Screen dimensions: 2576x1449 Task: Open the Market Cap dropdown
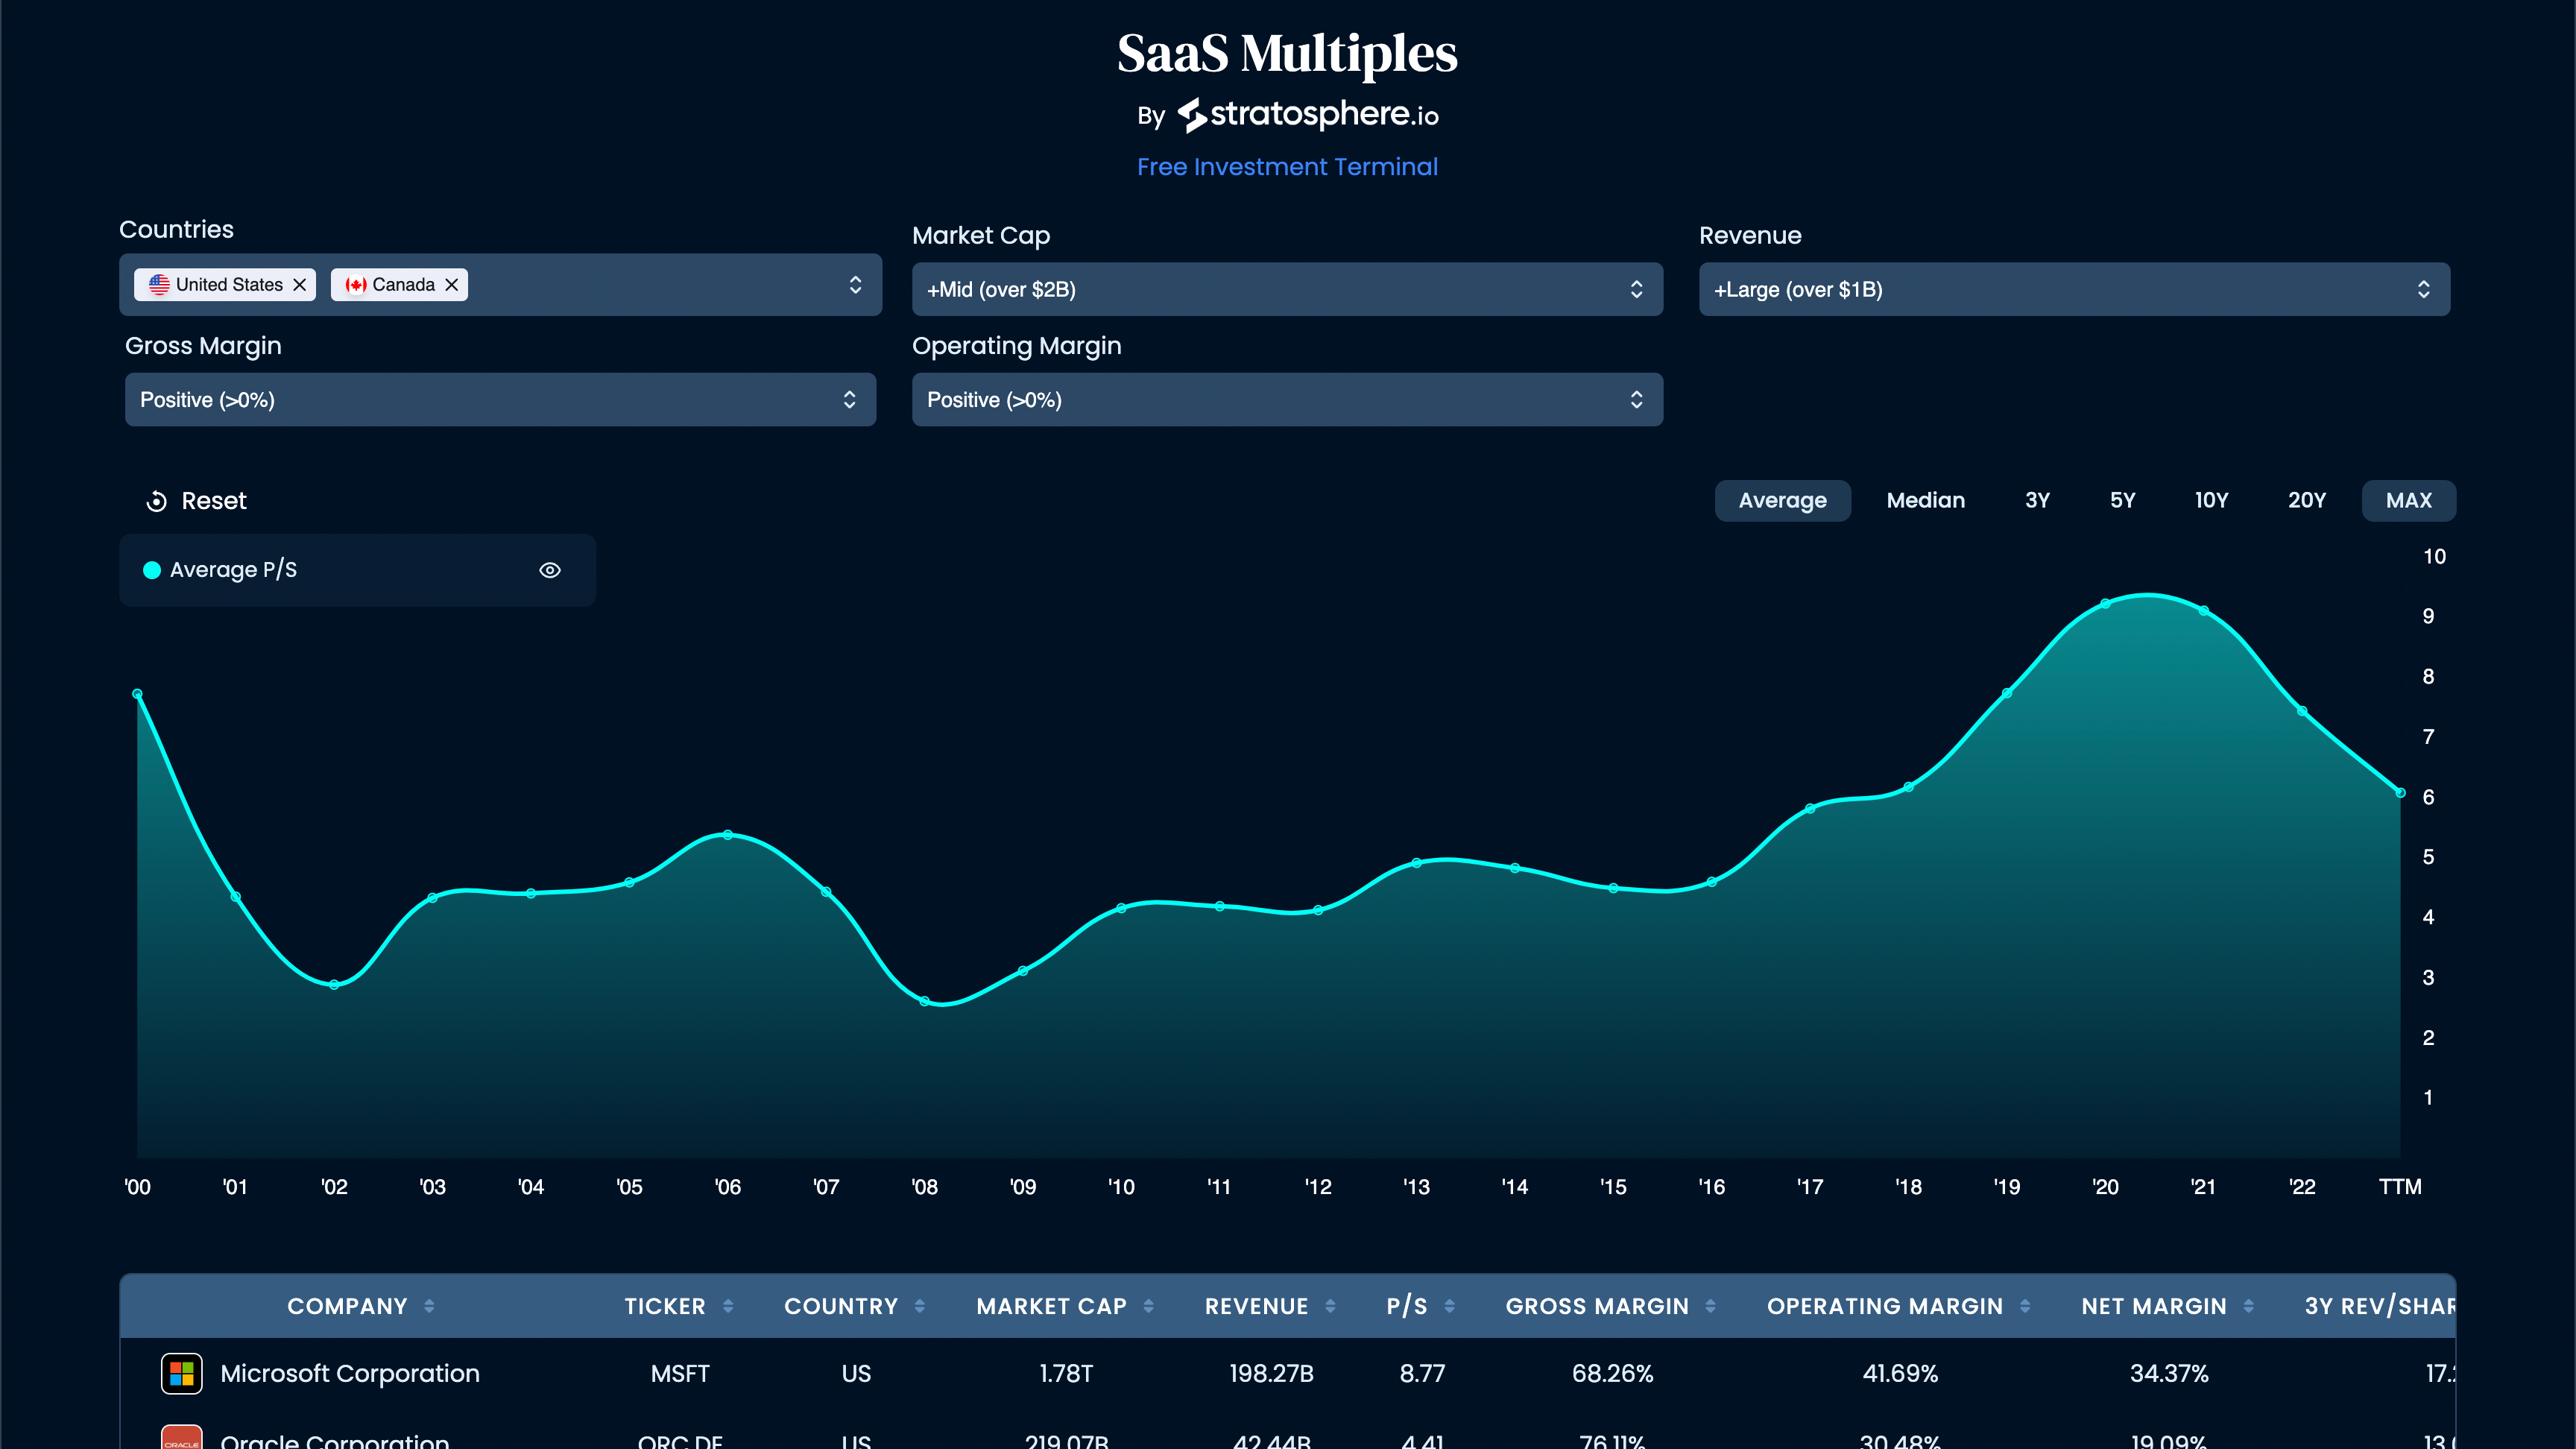pyautogui.click(x=1287, y=289)
